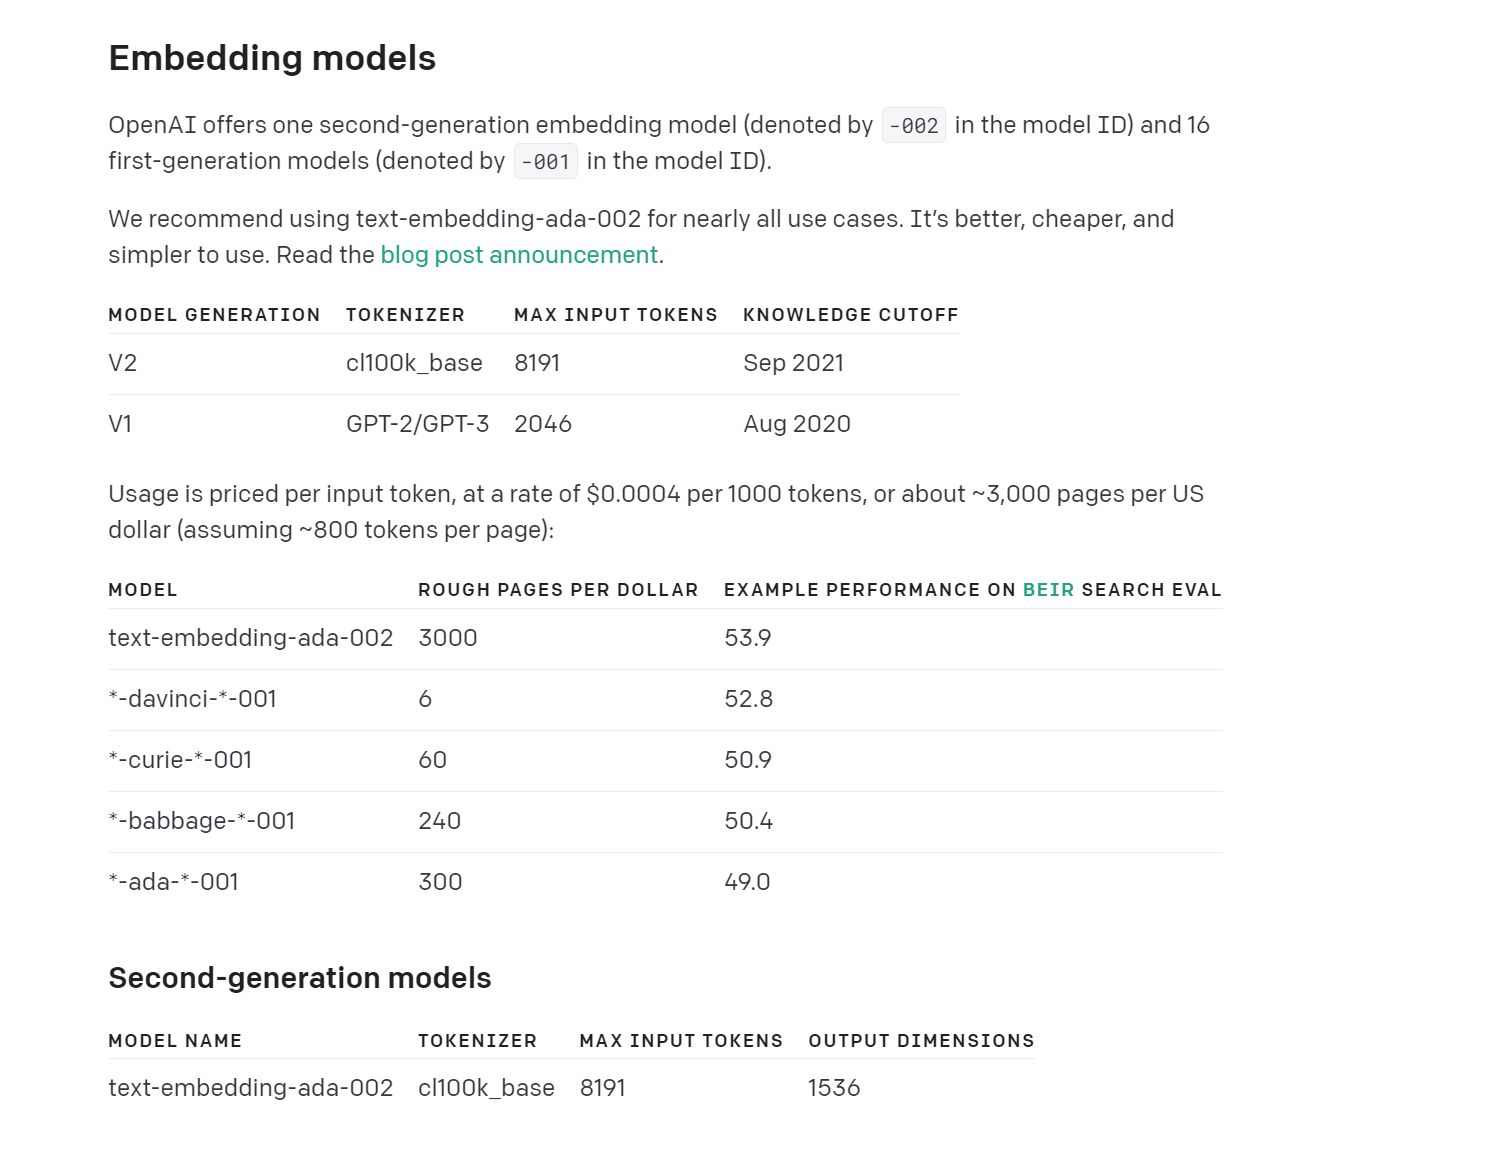Click the V1 model generation cell
Image resolution: width=1487 pixels, height=1168 pixels.
coord(120,424)
